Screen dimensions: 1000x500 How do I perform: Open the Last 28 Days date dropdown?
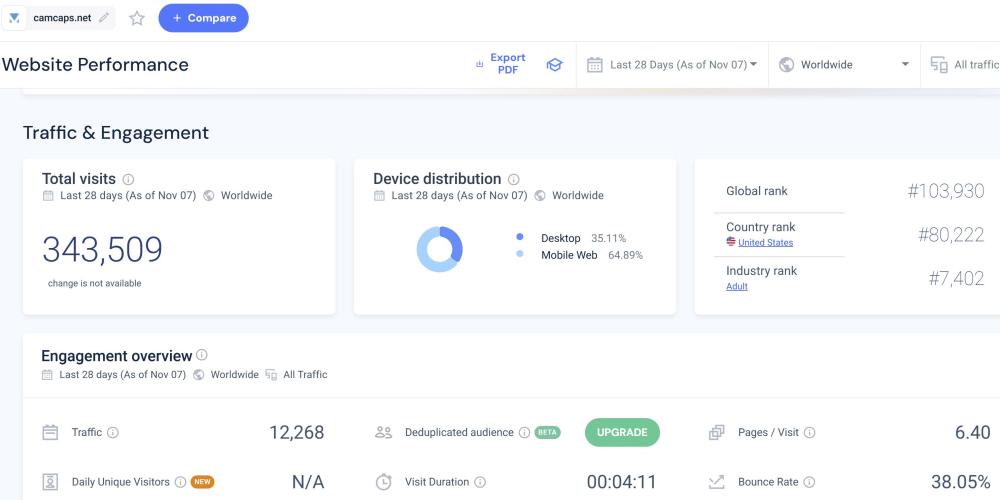(672, 65)
